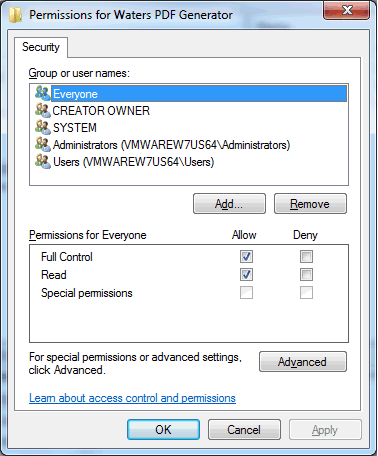Click the Full Control permission label

pos(67,257)
